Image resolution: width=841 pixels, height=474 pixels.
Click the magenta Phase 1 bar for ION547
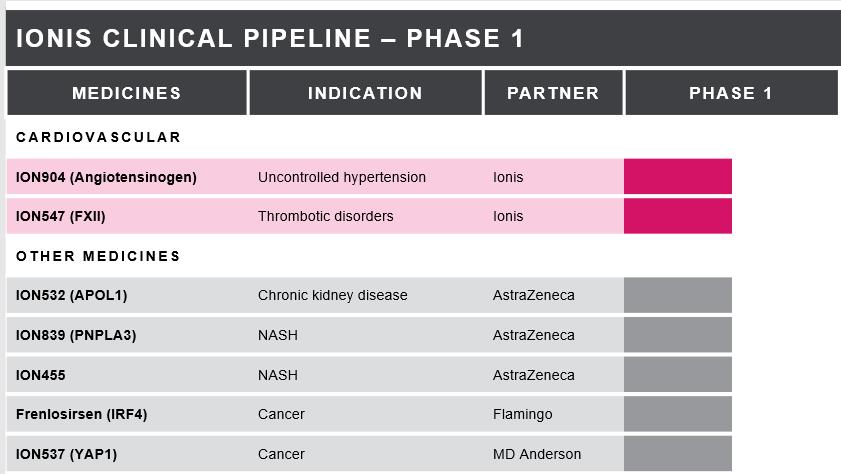(678, 216)
